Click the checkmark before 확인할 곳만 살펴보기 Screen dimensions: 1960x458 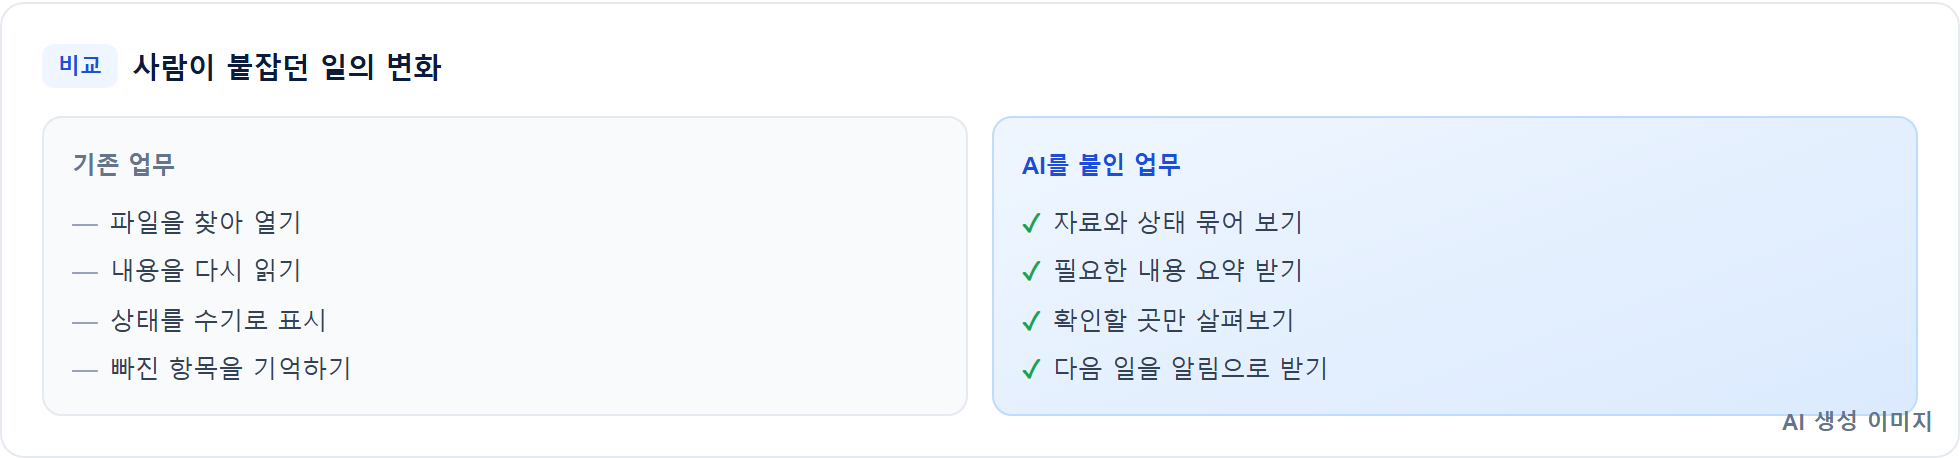(x=1032, y=321)
